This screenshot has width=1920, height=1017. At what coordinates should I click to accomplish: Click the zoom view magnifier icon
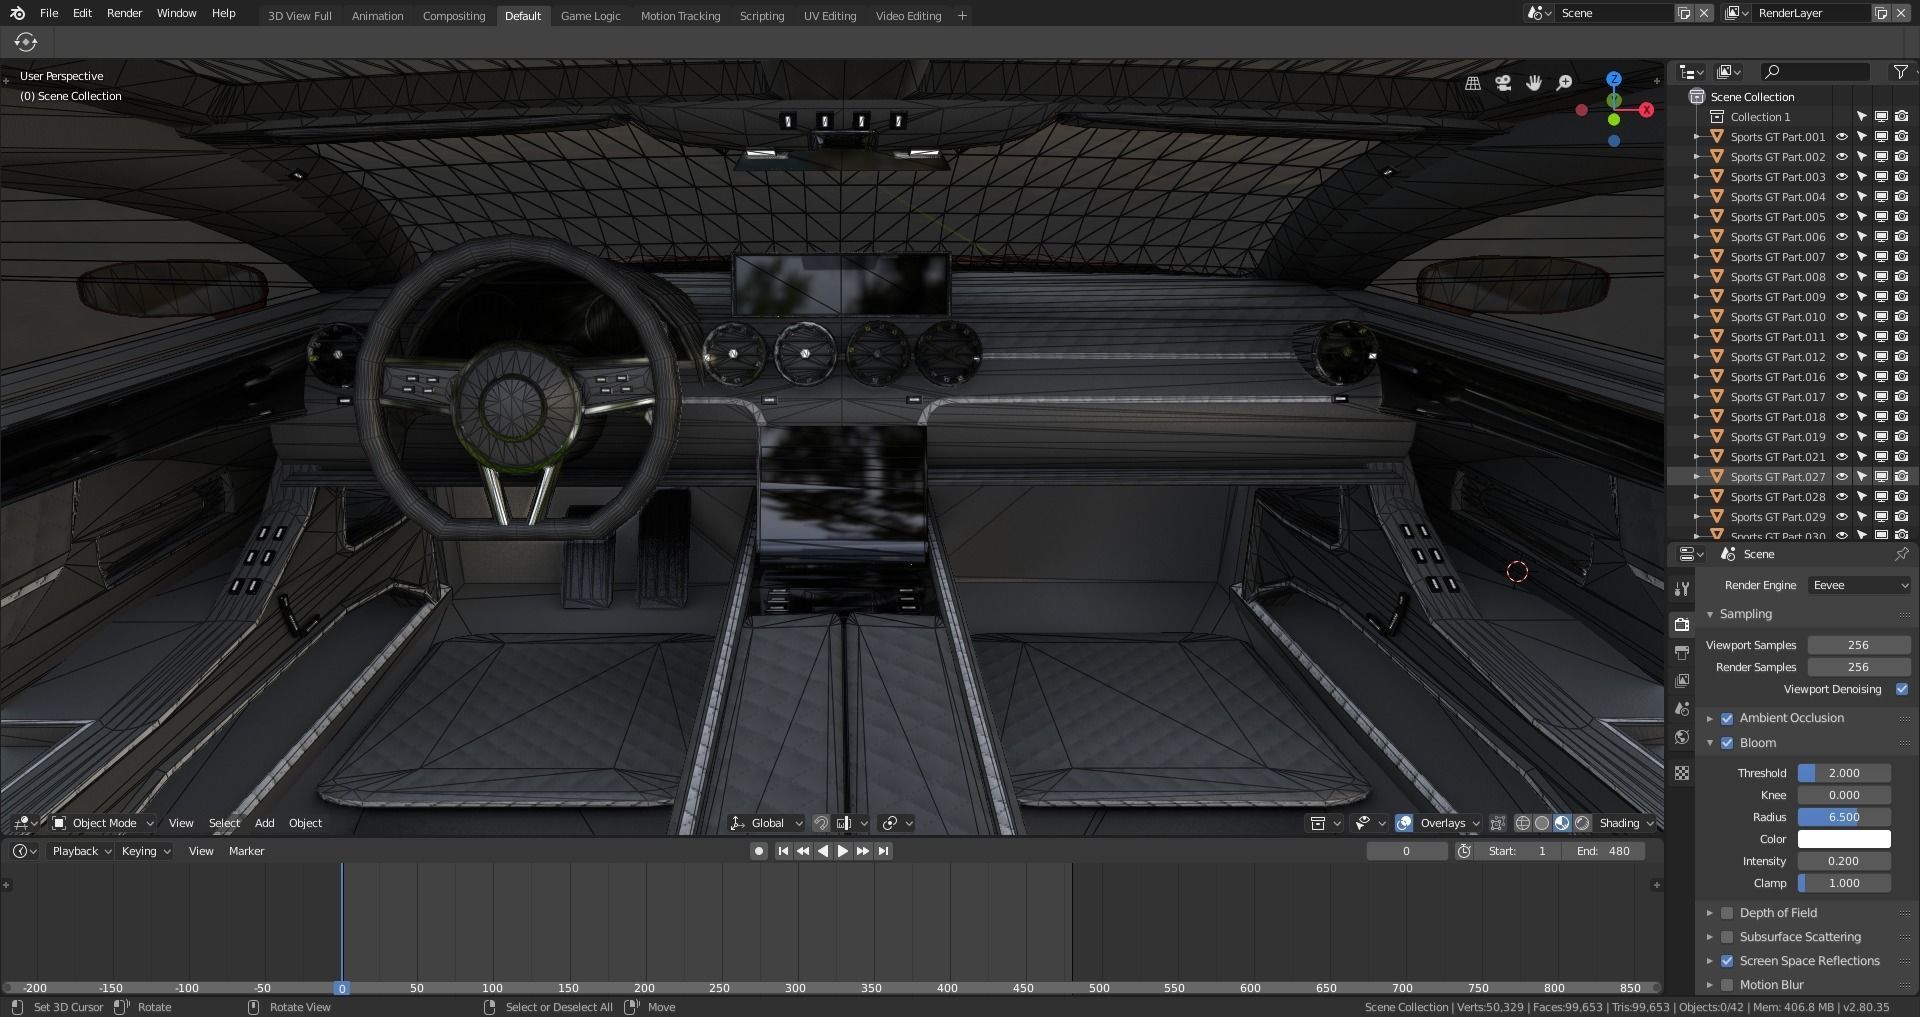coord(1565,83)
